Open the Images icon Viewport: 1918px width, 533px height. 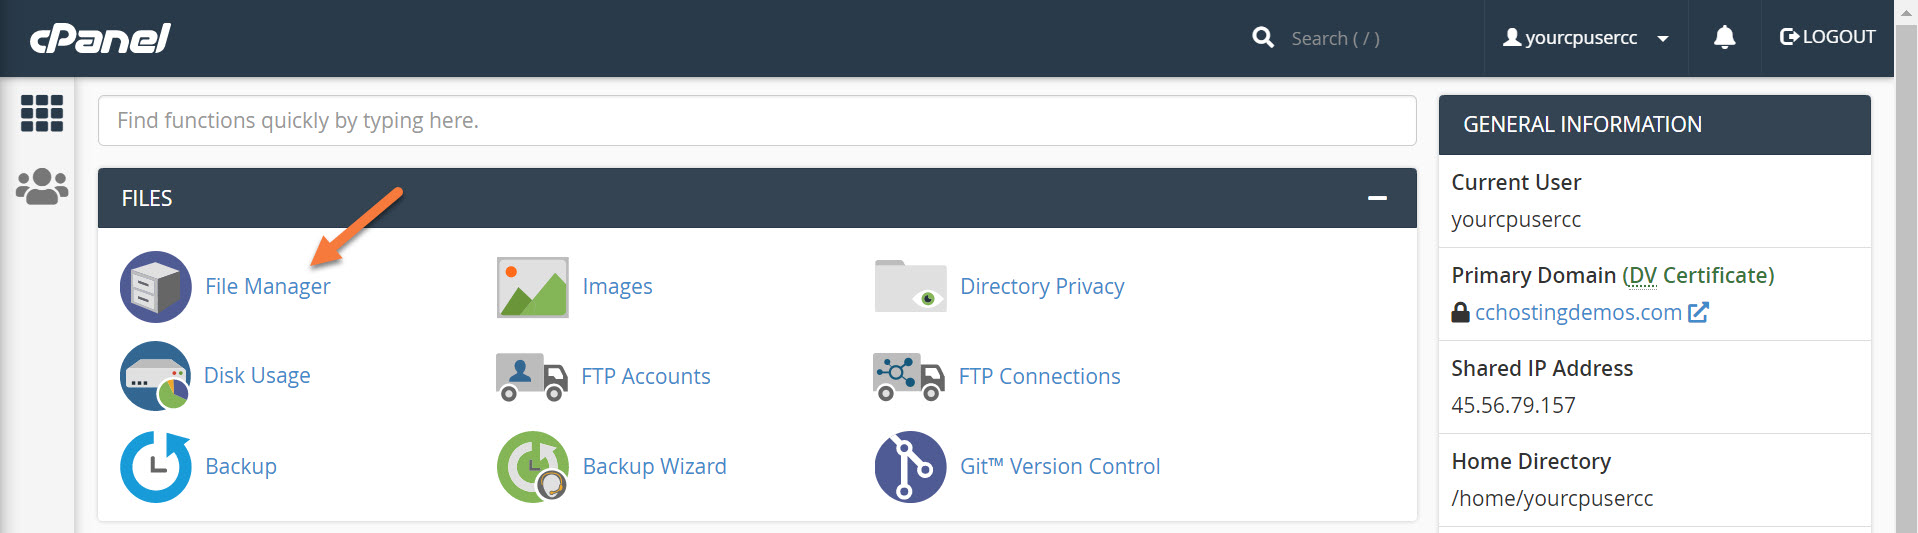532,287
